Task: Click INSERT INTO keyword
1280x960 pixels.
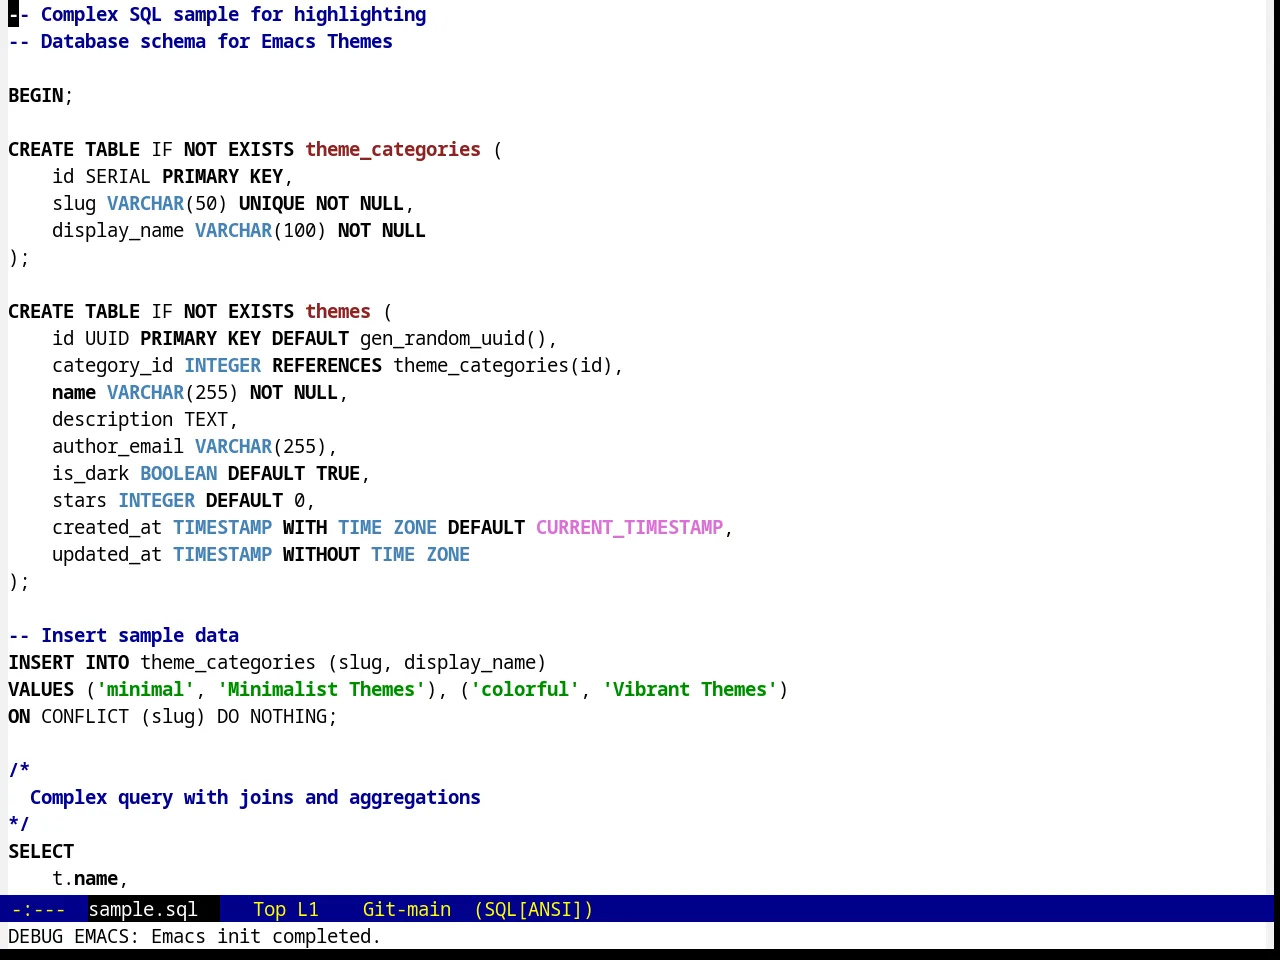Action: [69, 662]
